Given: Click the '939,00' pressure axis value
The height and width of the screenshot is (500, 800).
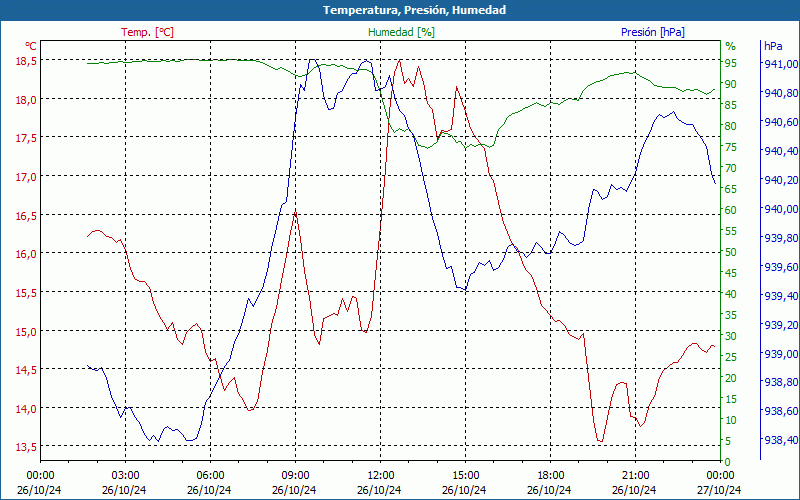Looking at the screenshot, I should point(779,354).
